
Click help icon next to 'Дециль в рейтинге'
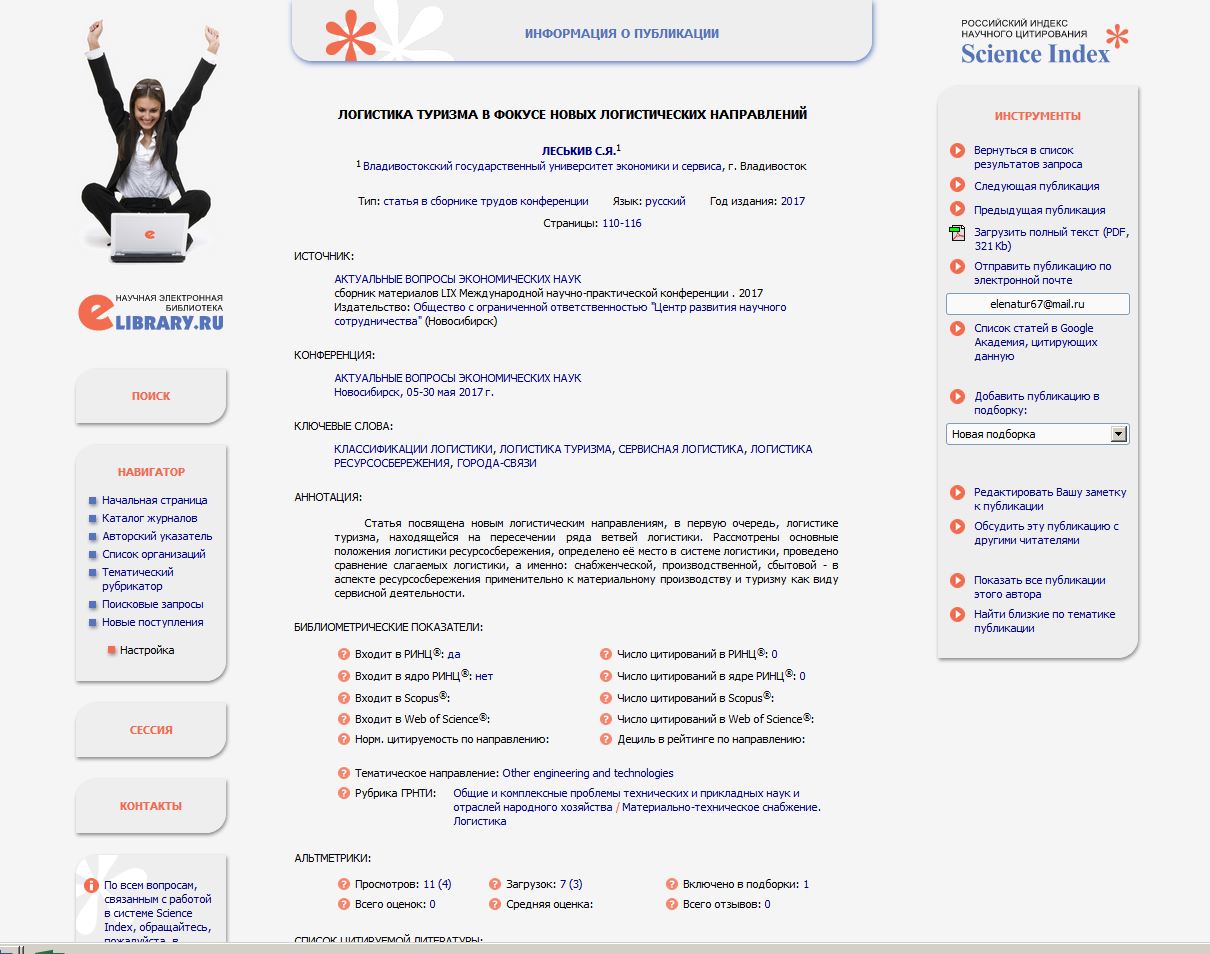(x=606, y=740)
